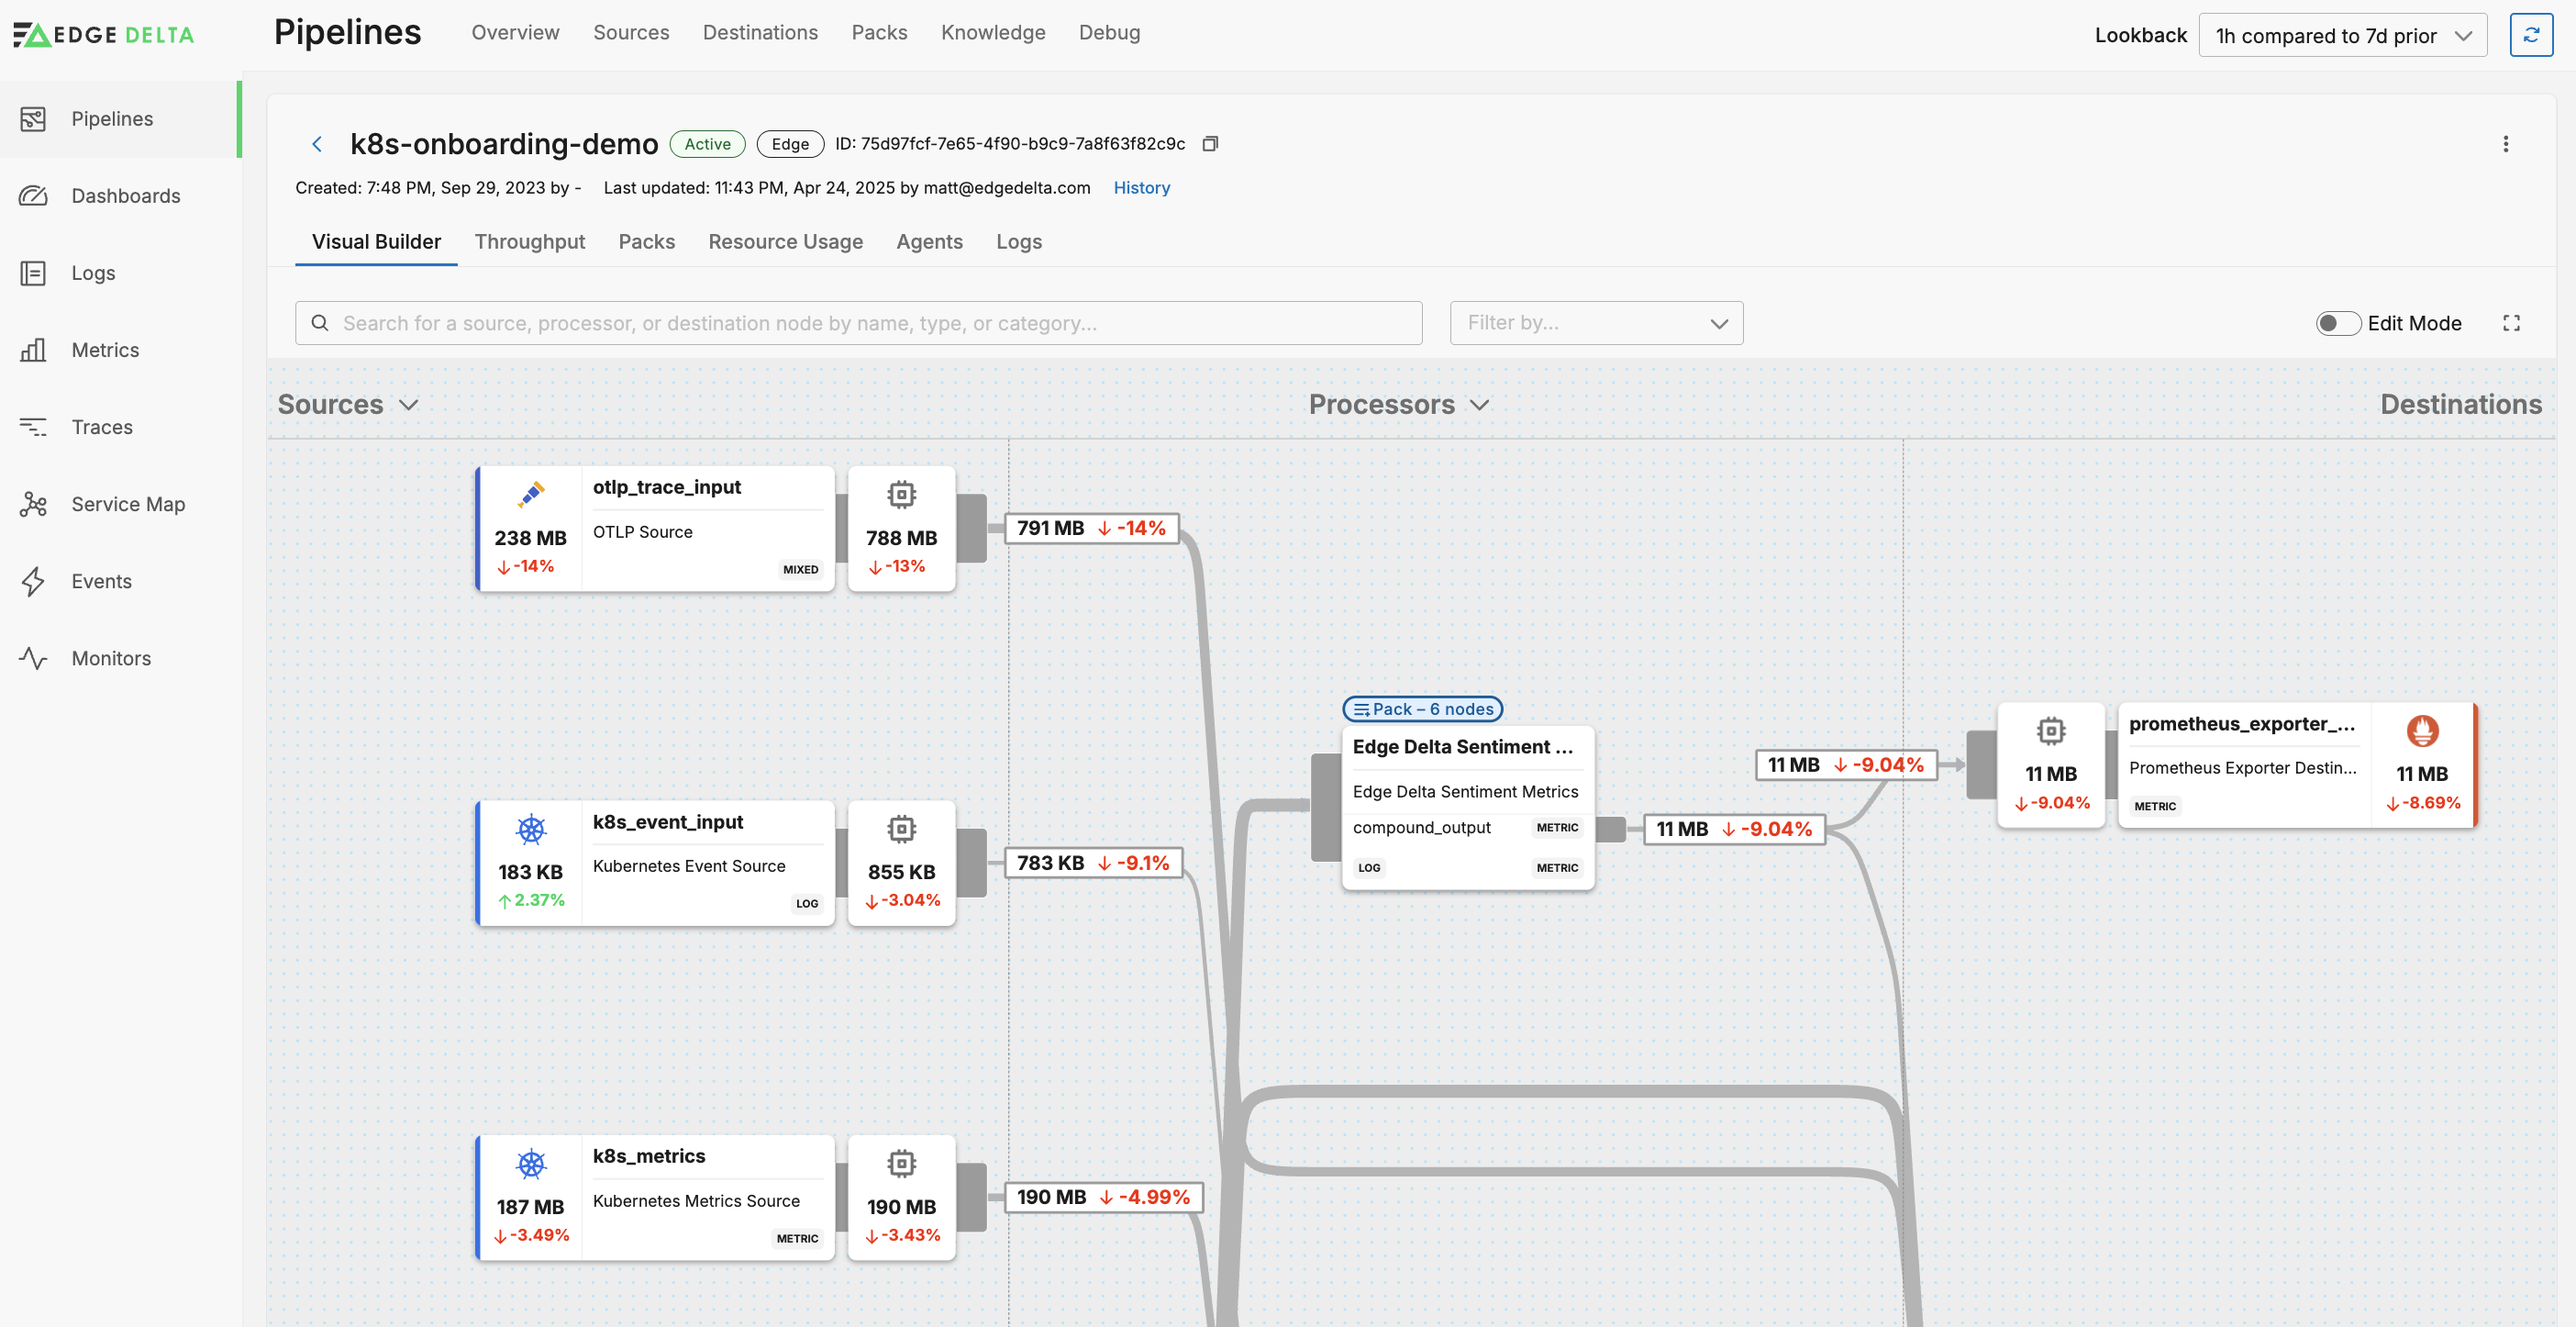2576x1327 pixels.
Task: Click the Edge type badge
Action: point(790,144)
